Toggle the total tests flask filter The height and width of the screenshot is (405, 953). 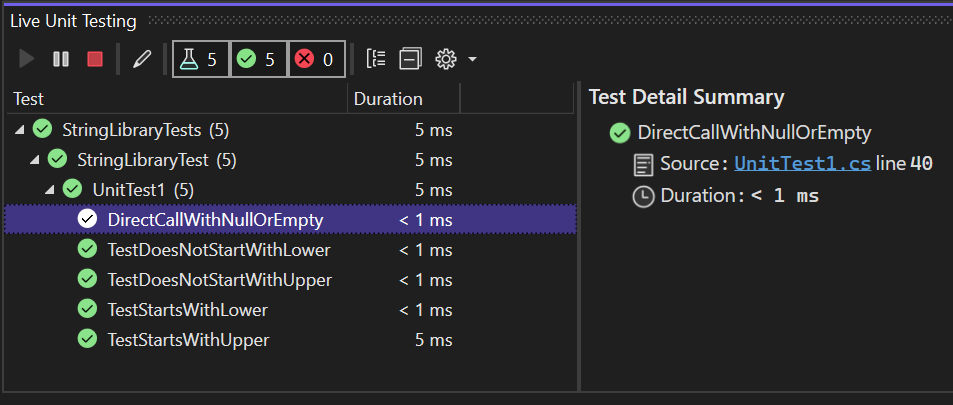click(200, 59)
